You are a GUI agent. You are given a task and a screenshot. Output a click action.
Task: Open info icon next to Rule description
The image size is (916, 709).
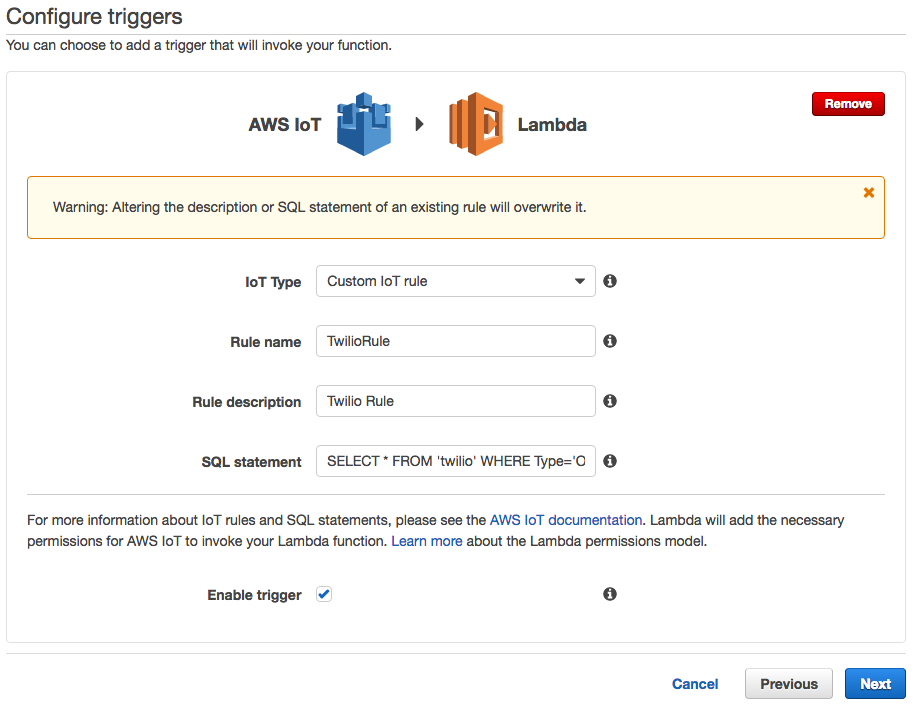[x=610, y=401]
